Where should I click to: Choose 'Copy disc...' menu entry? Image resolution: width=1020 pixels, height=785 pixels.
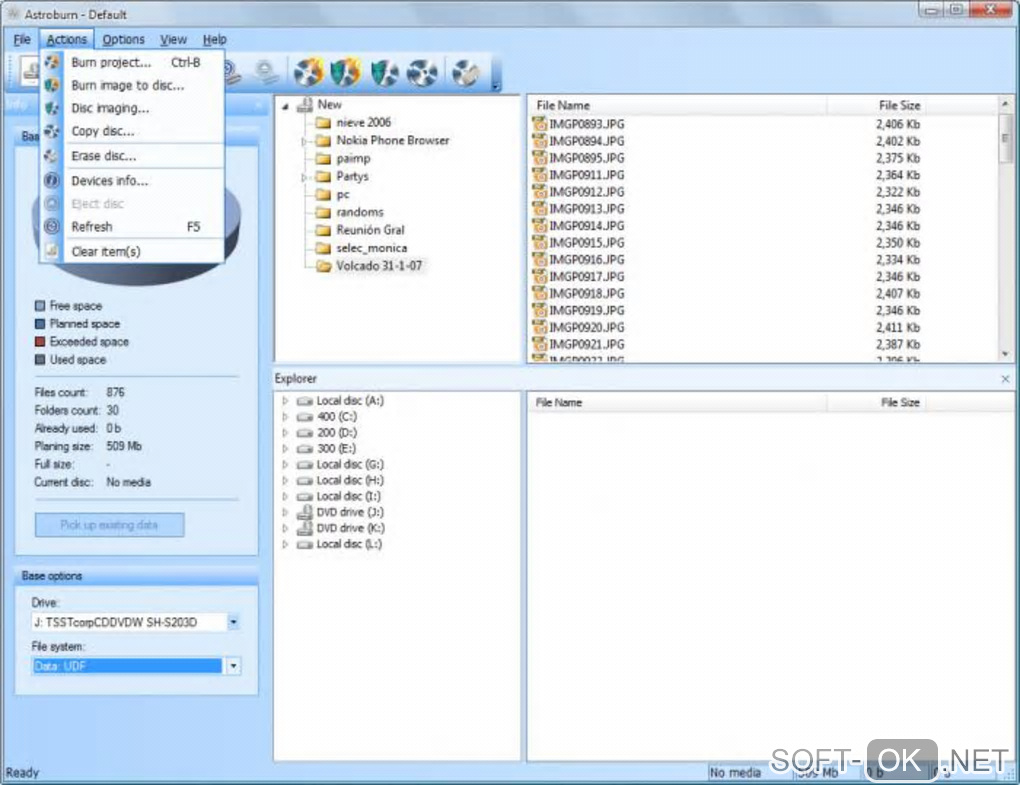tap(132, 131)
